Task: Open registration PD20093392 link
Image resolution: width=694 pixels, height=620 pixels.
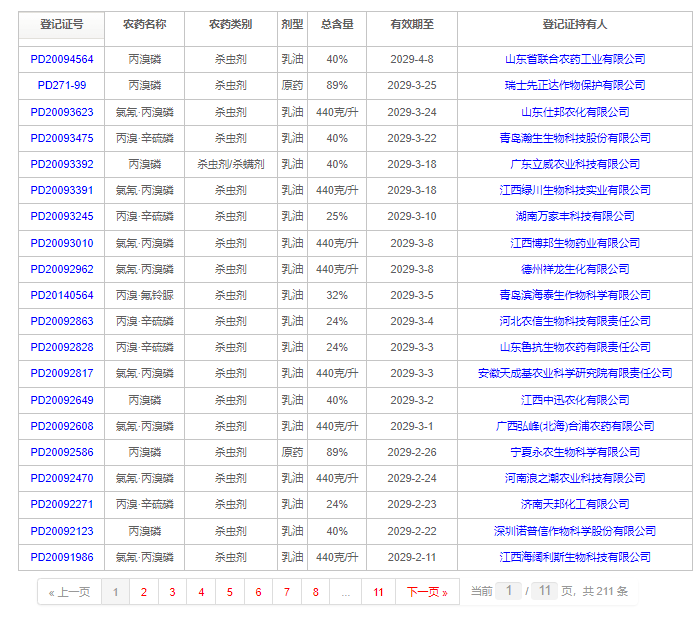Action: click(x=62, y=164)
